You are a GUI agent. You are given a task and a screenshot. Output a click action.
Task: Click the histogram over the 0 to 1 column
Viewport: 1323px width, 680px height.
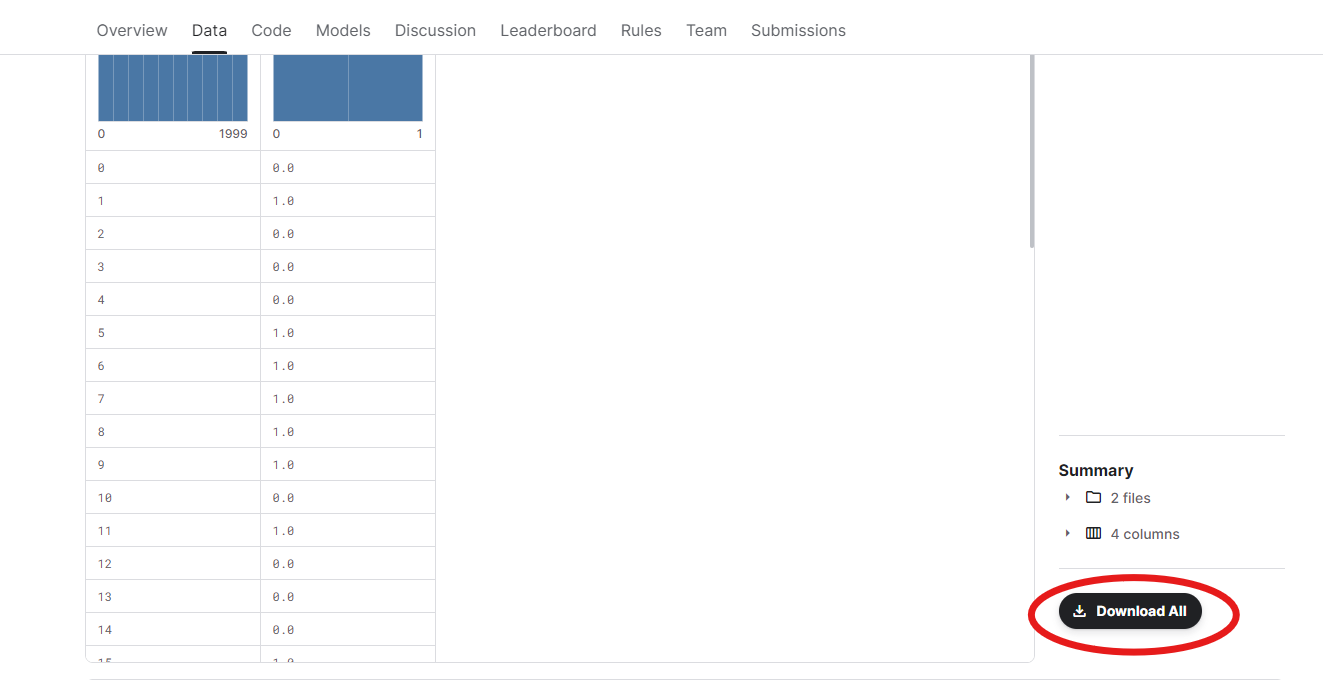pyautogui.click(x=348, y=88)
